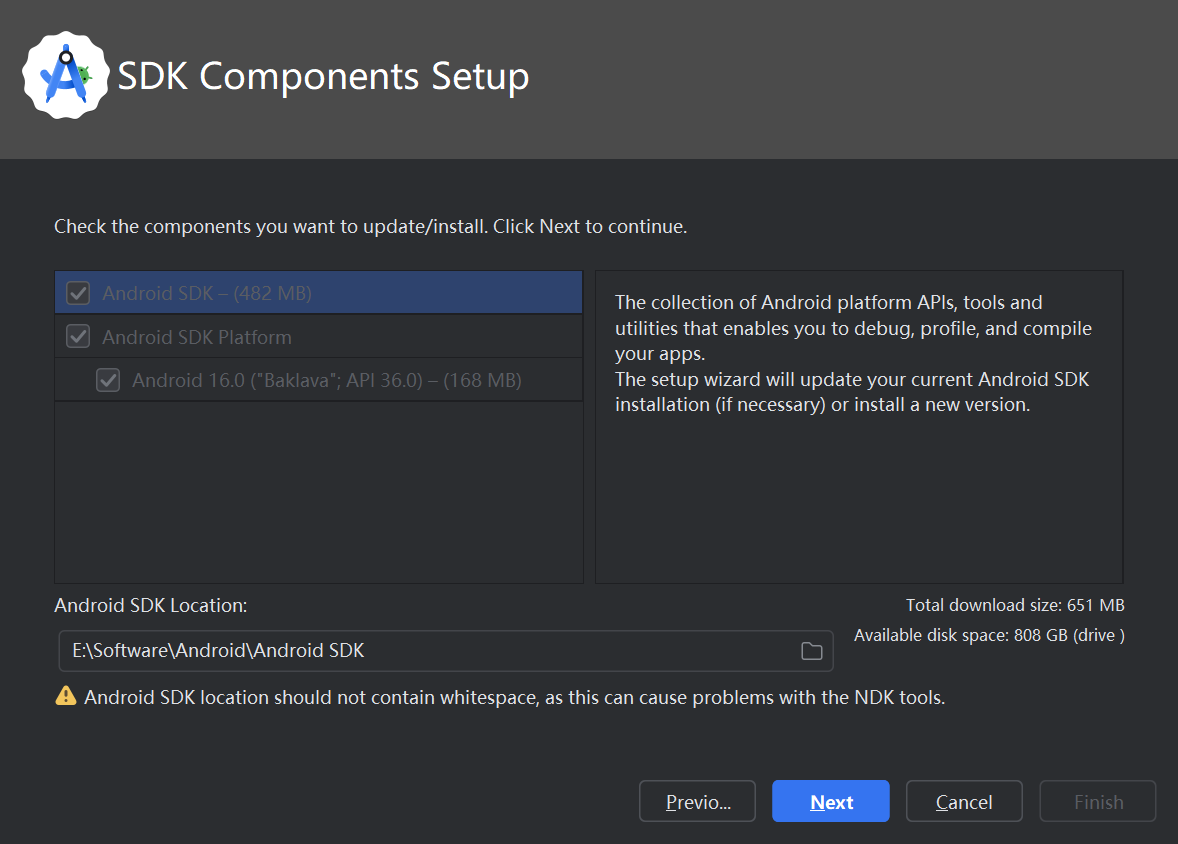Click the SDK Components Setup title
1178x844 pixels.
(323, 76)
